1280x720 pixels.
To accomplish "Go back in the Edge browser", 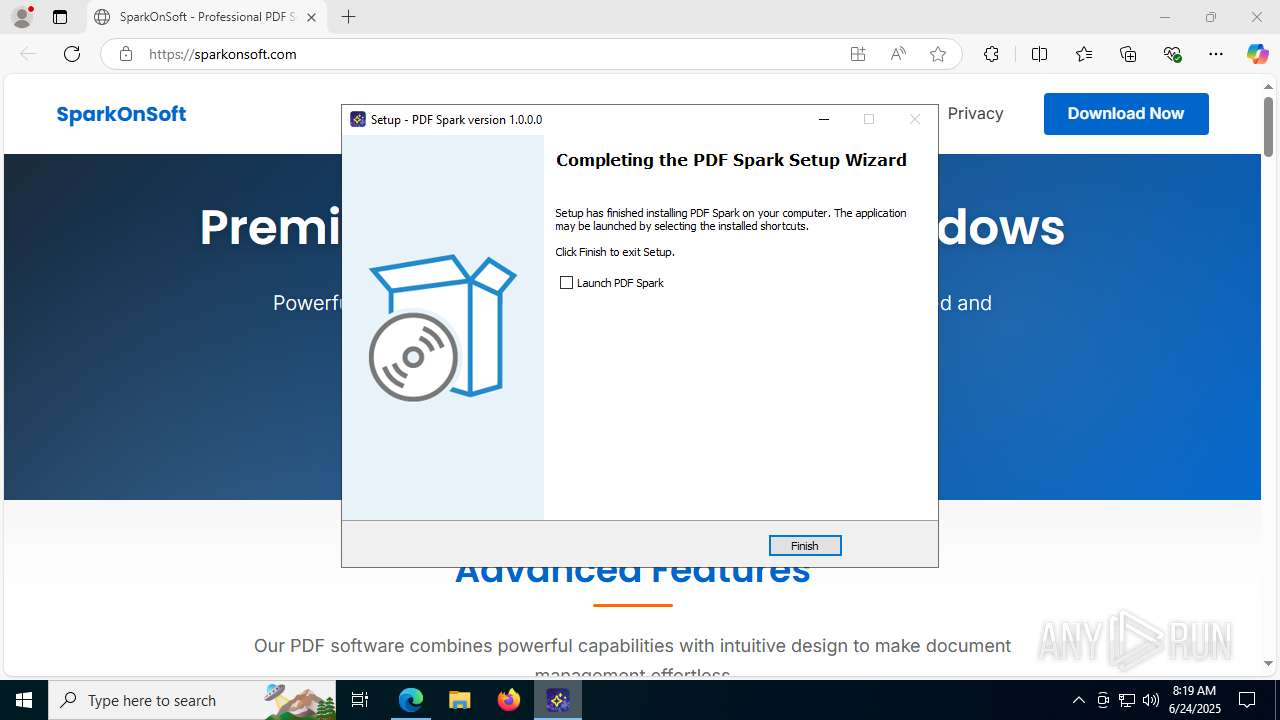I will tap(28, 54).
